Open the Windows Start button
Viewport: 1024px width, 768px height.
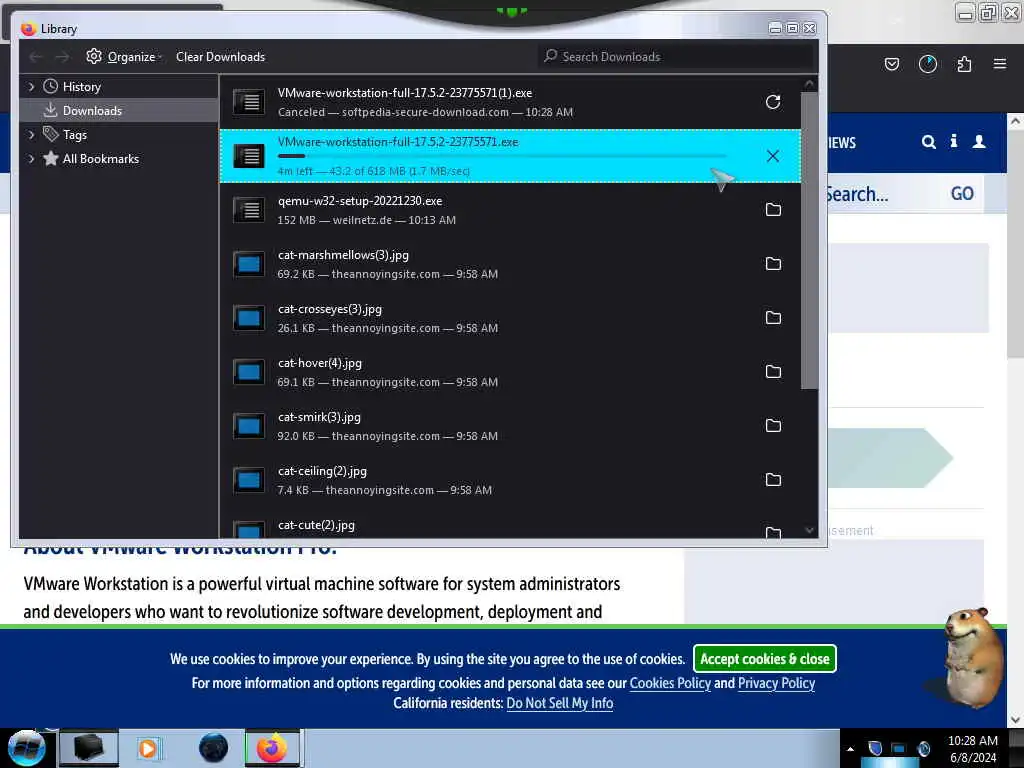[27, 748]
